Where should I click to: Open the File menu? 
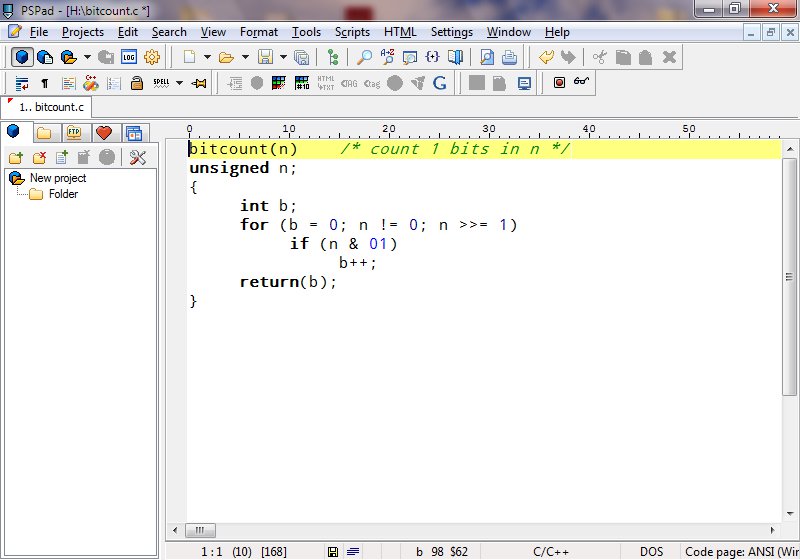[x=39, y=32]
